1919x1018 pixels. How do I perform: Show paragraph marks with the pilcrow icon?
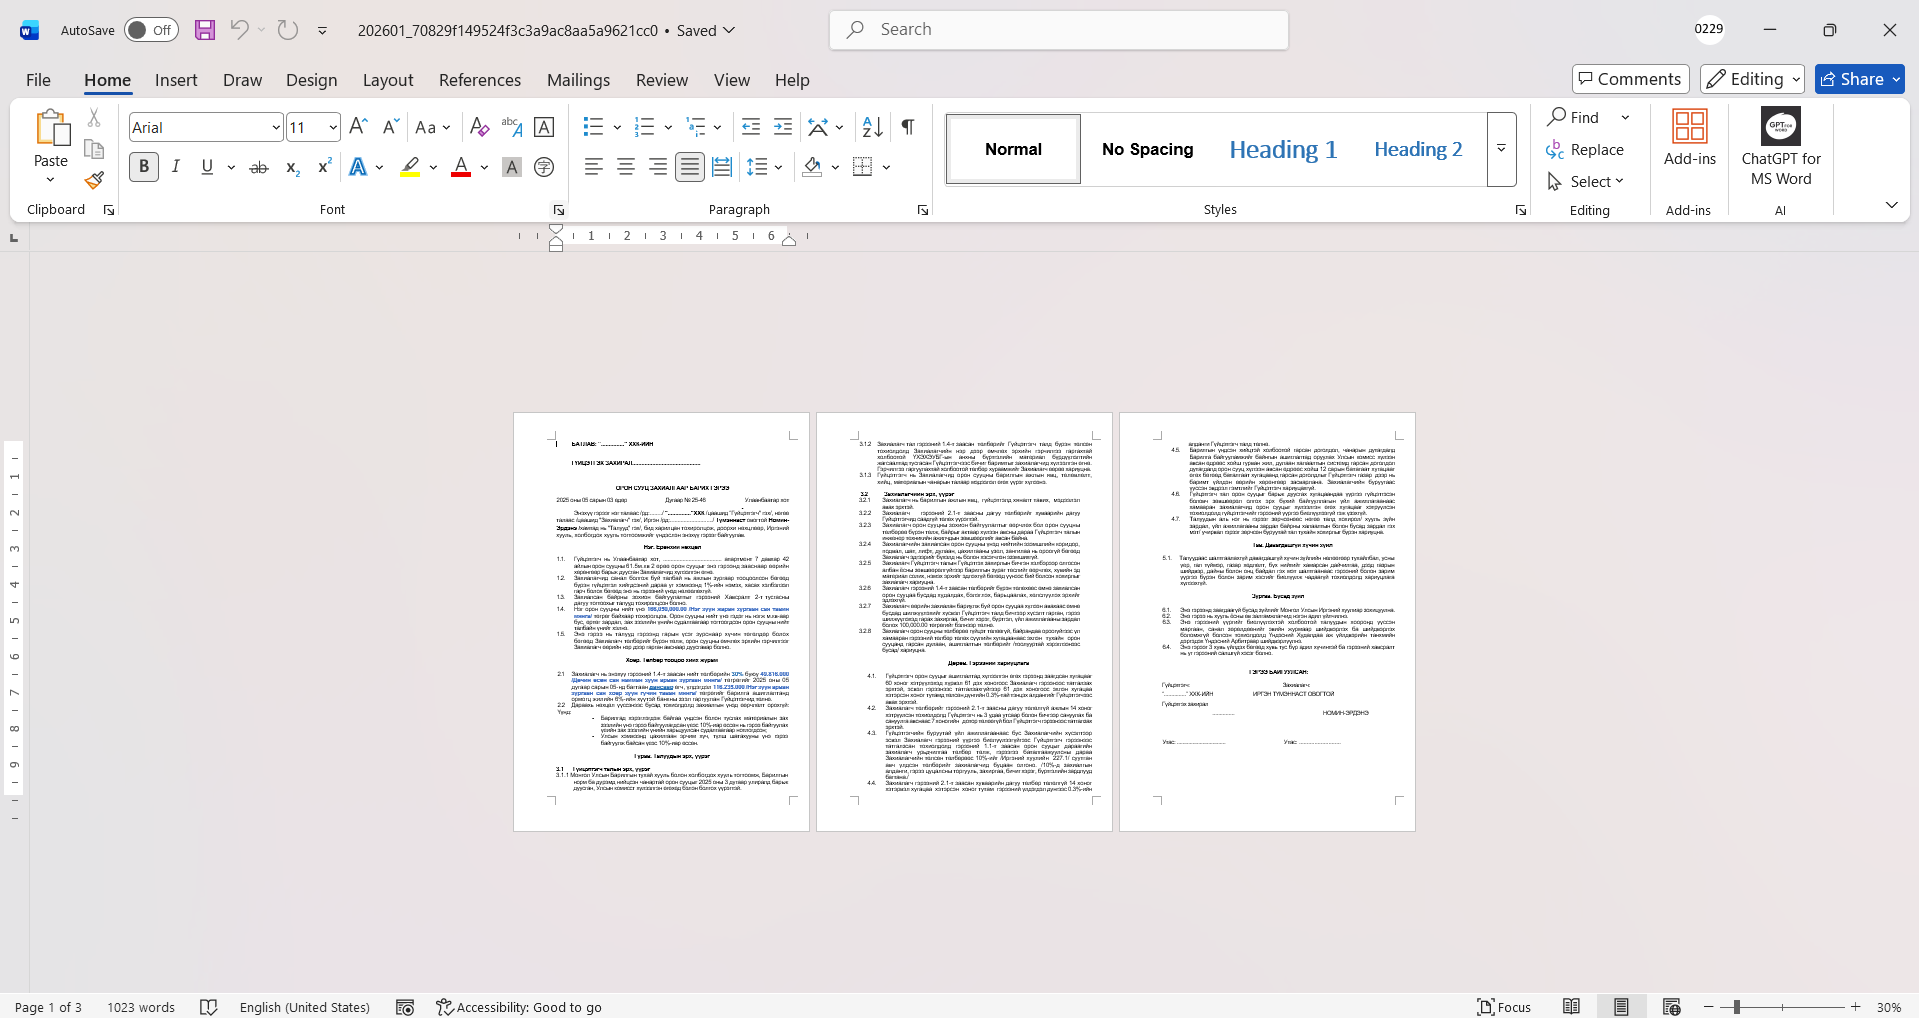[x=907, y=127]
